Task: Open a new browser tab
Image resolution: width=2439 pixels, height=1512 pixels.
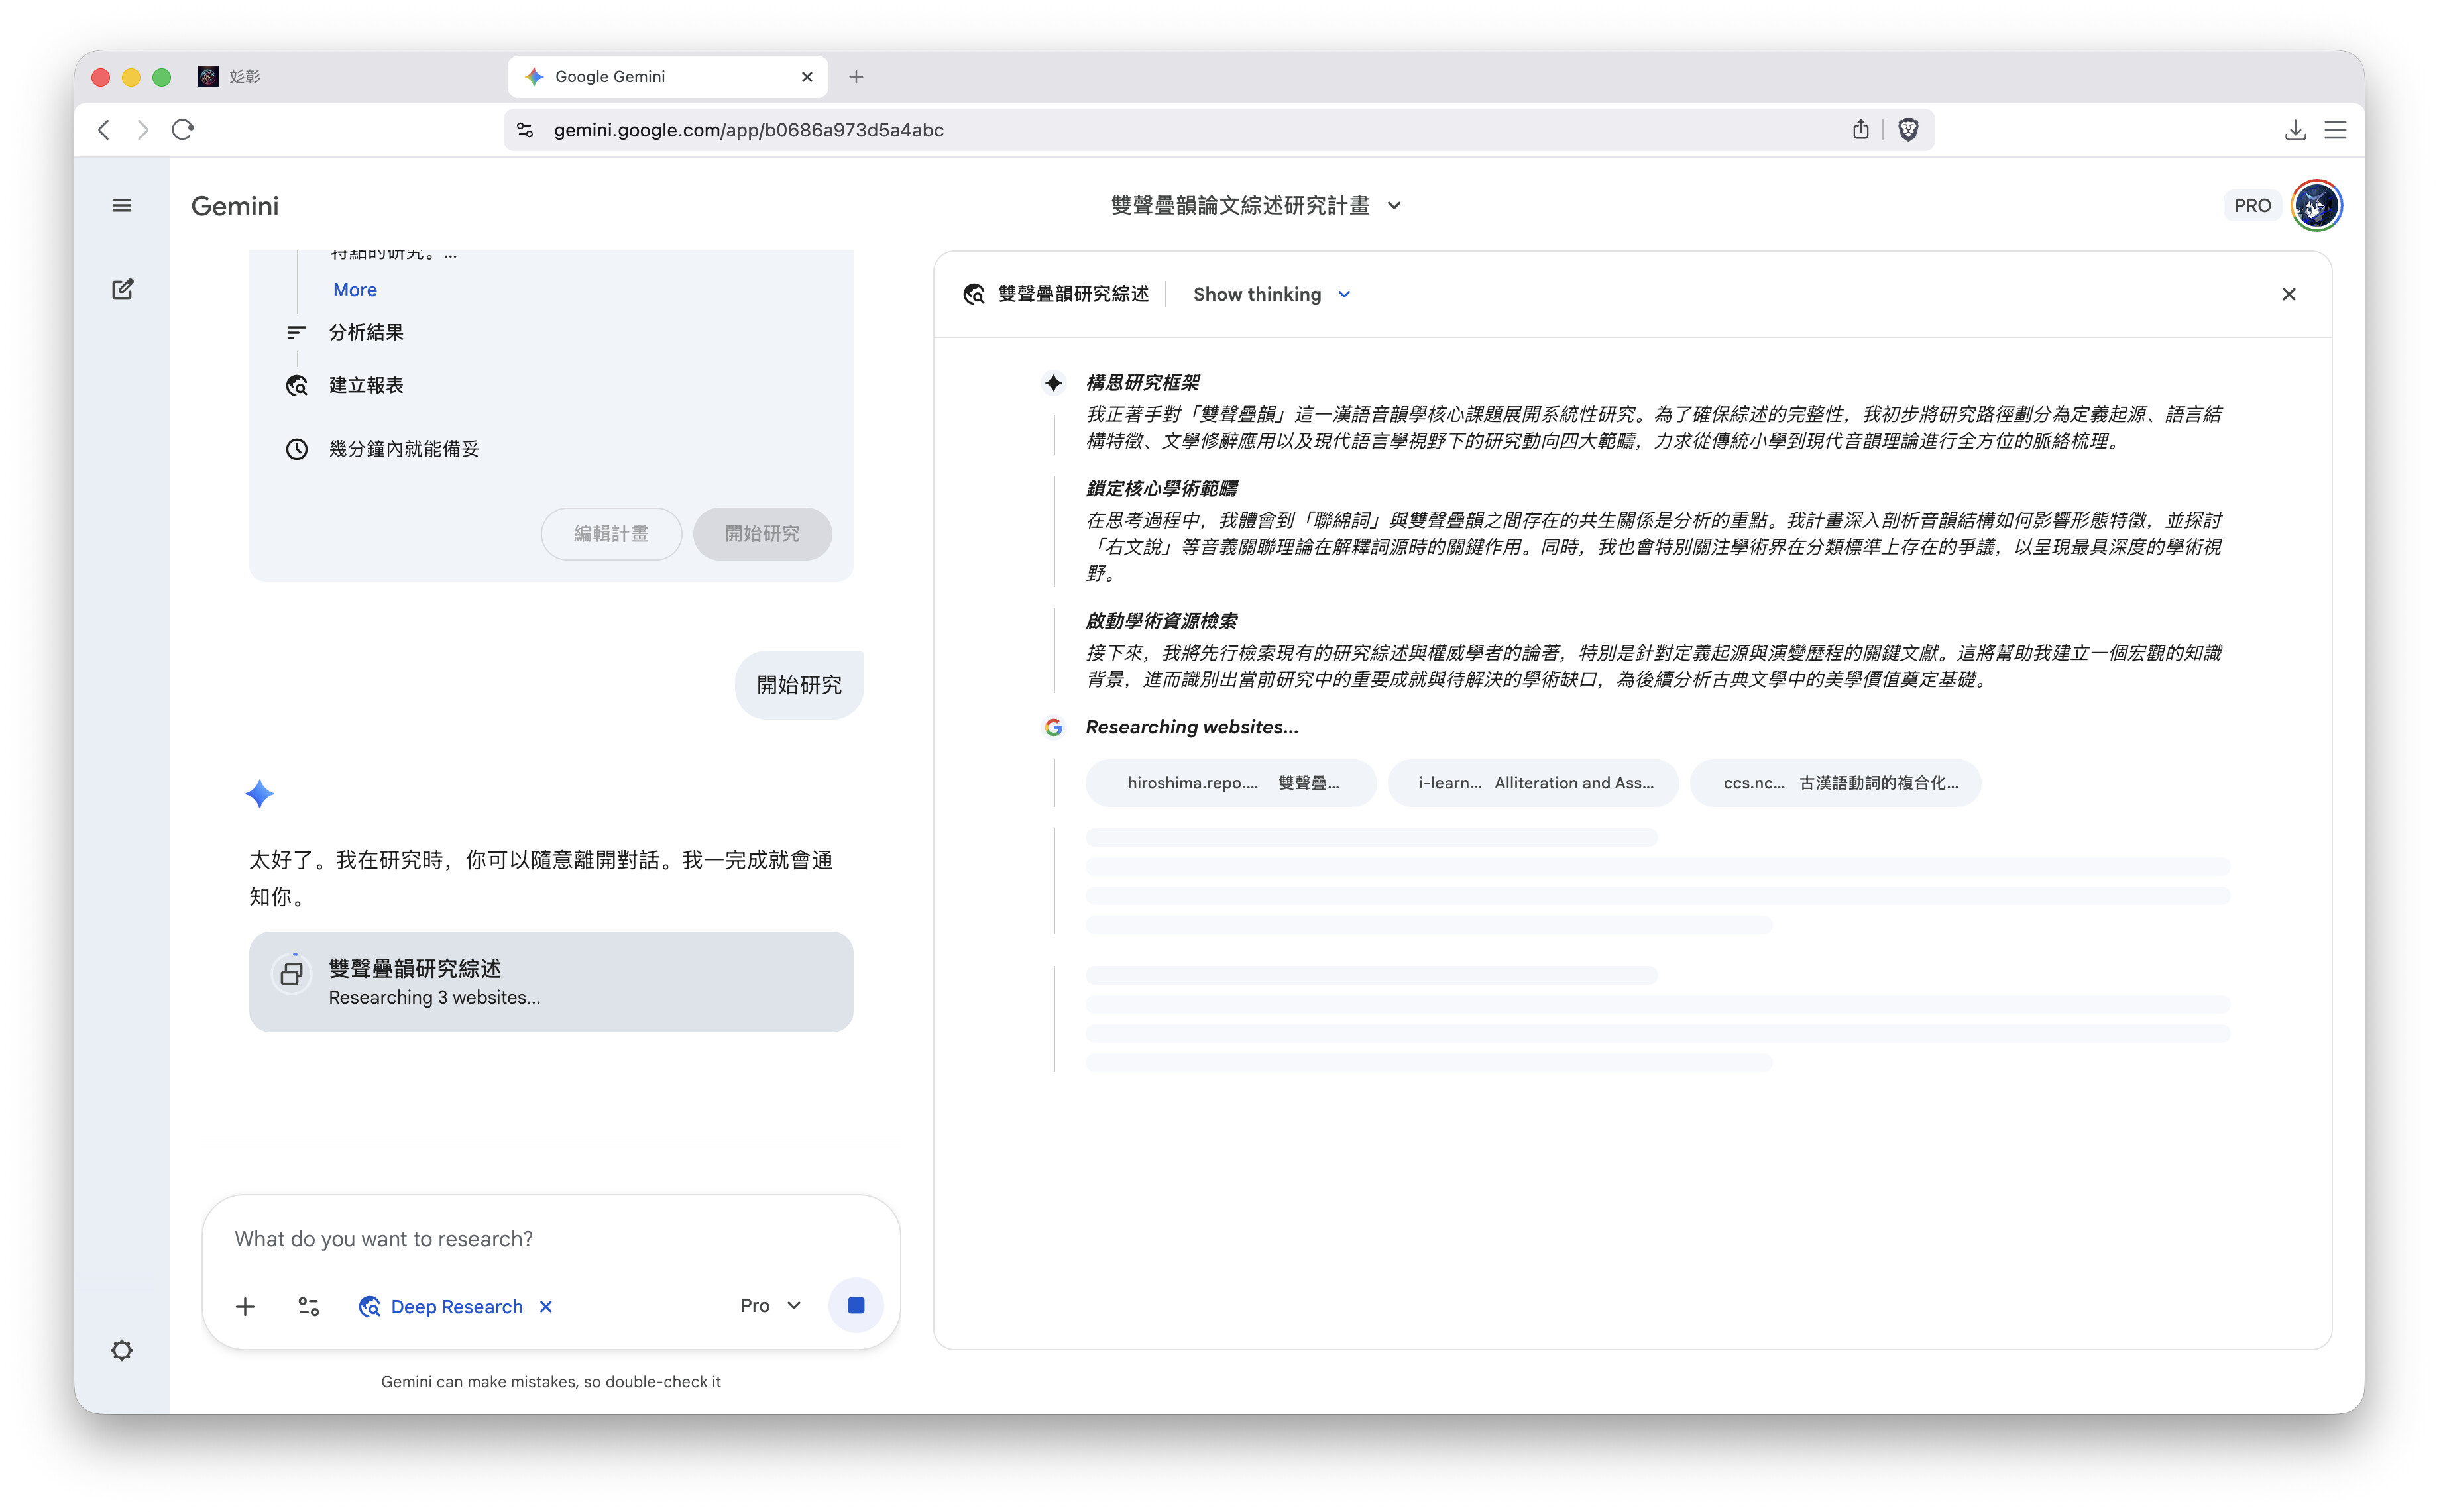Action: pos(856,77)
